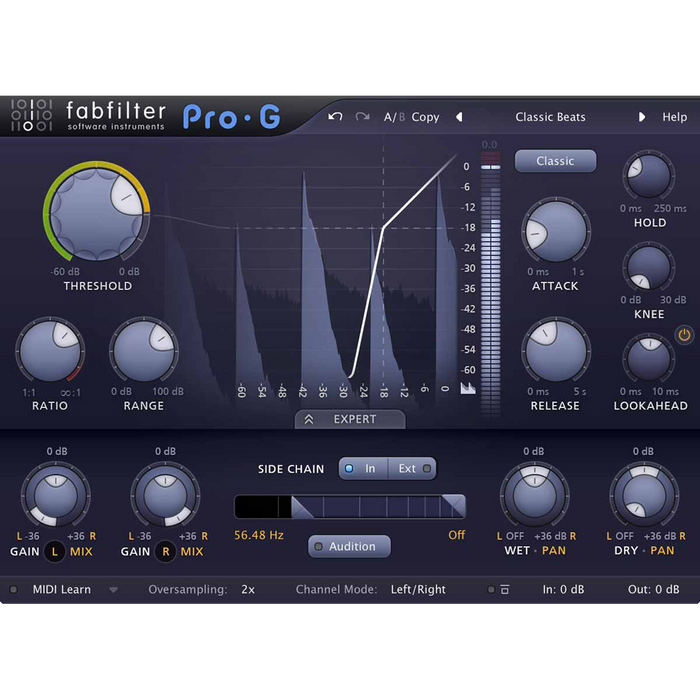The height and width of the screenshot is (700, 700).
Task: Click MIX label next to L
Action: (x=81, y=552)
